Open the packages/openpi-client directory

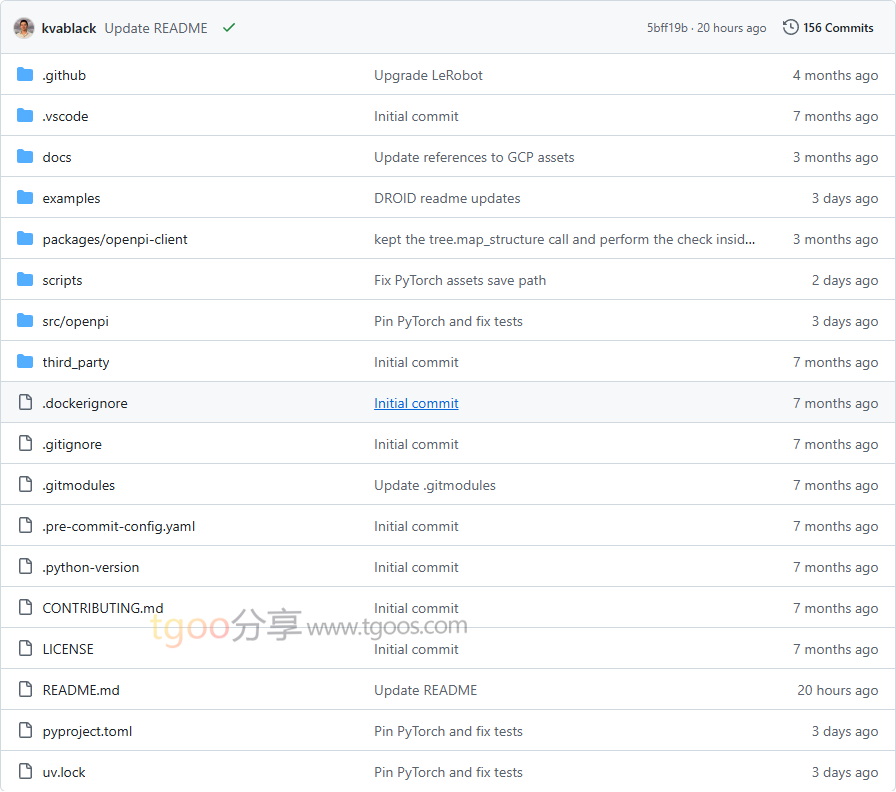115,239
